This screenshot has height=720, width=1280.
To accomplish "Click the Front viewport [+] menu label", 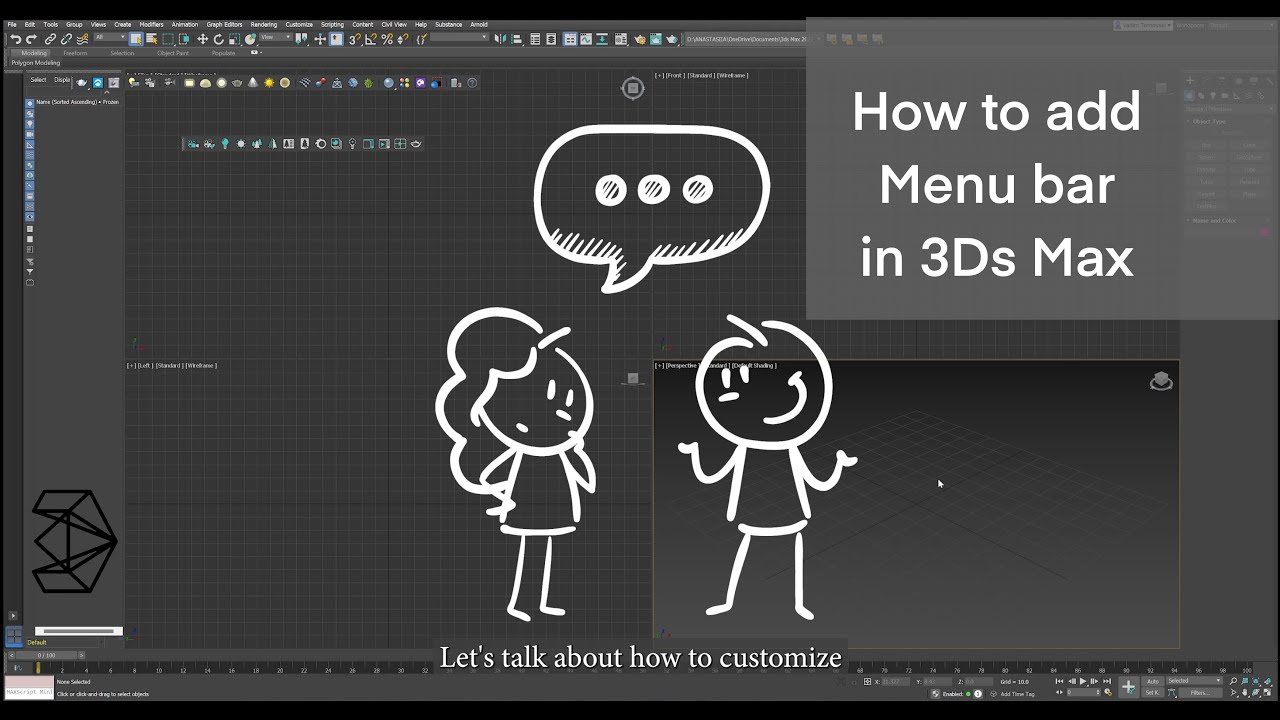I will pyautogui.click(x=659, y=75).
